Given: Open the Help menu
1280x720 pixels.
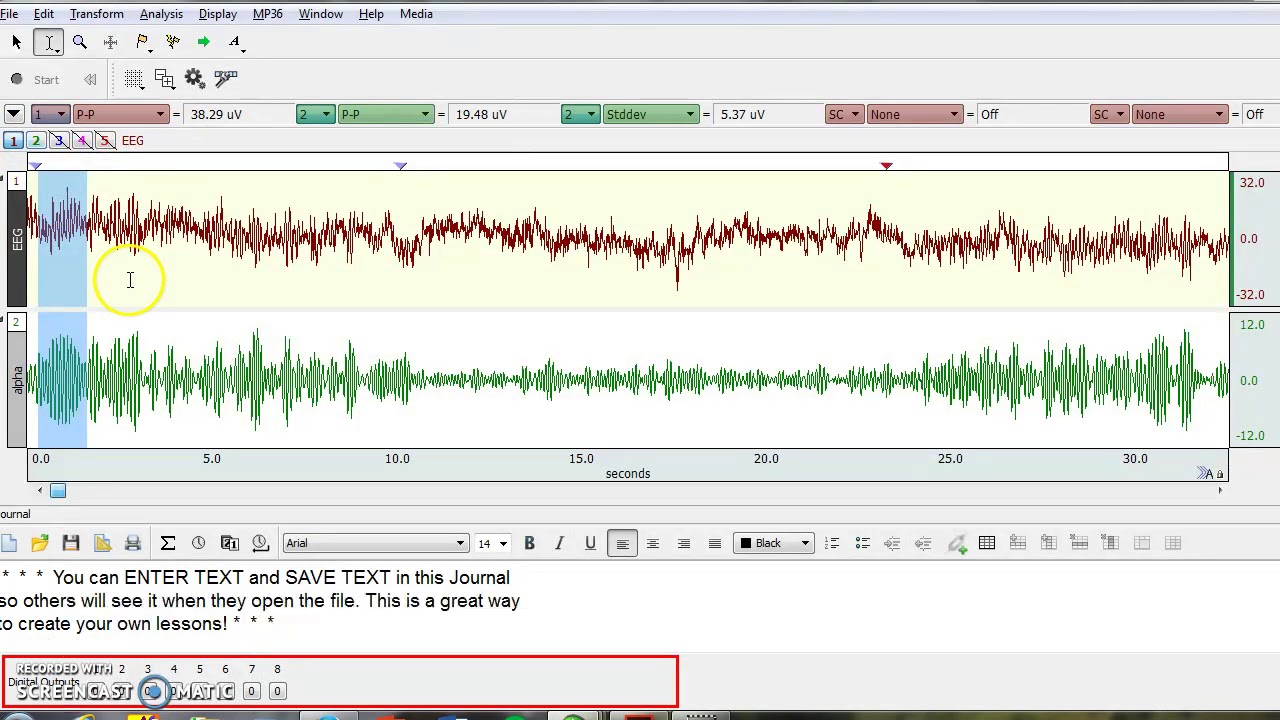Looking at the screenshot, I should tap(371, 14).
